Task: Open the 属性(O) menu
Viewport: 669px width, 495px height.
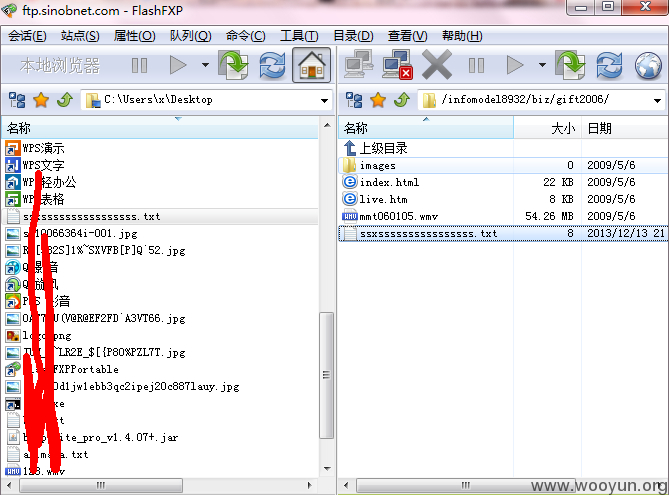Action: point(134,36)
